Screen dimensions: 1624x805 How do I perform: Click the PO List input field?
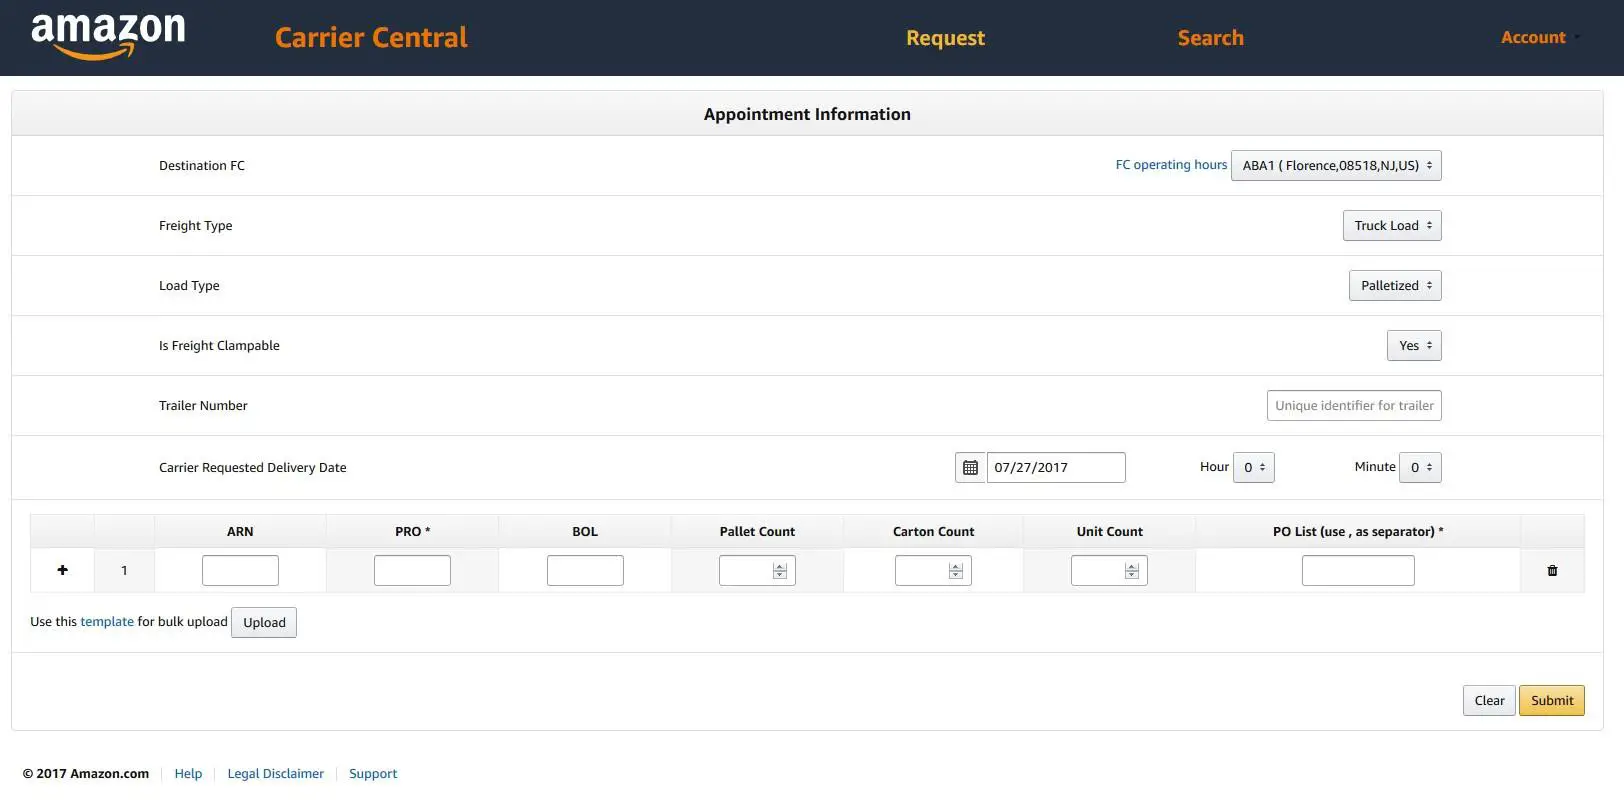click(1358, 570)
